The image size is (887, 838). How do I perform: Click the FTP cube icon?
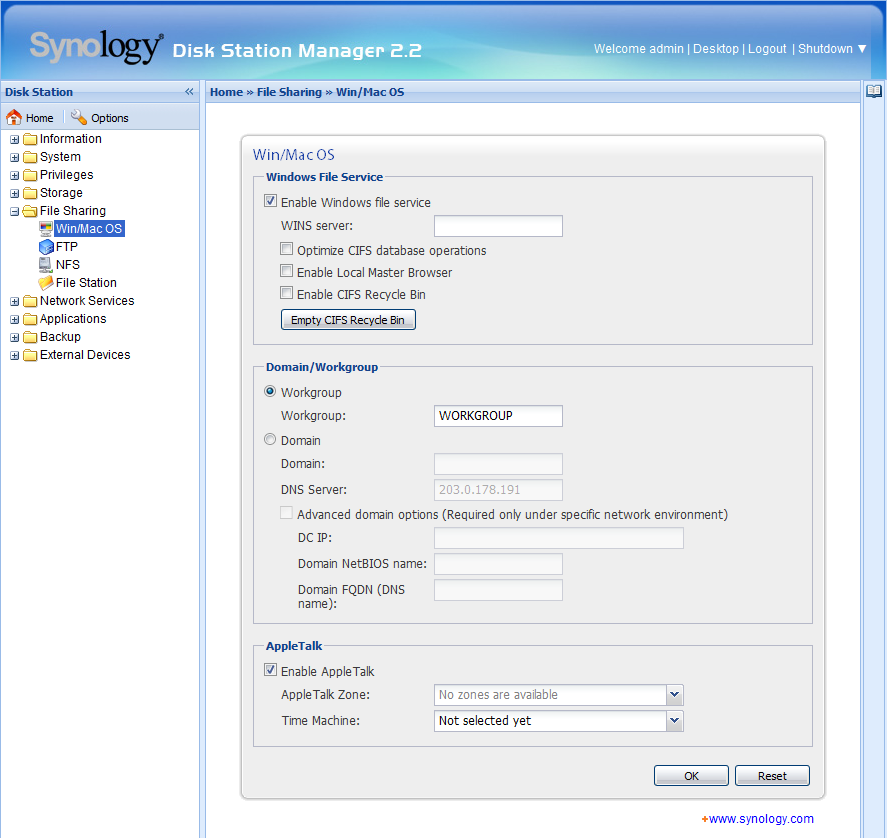[46, 247]
